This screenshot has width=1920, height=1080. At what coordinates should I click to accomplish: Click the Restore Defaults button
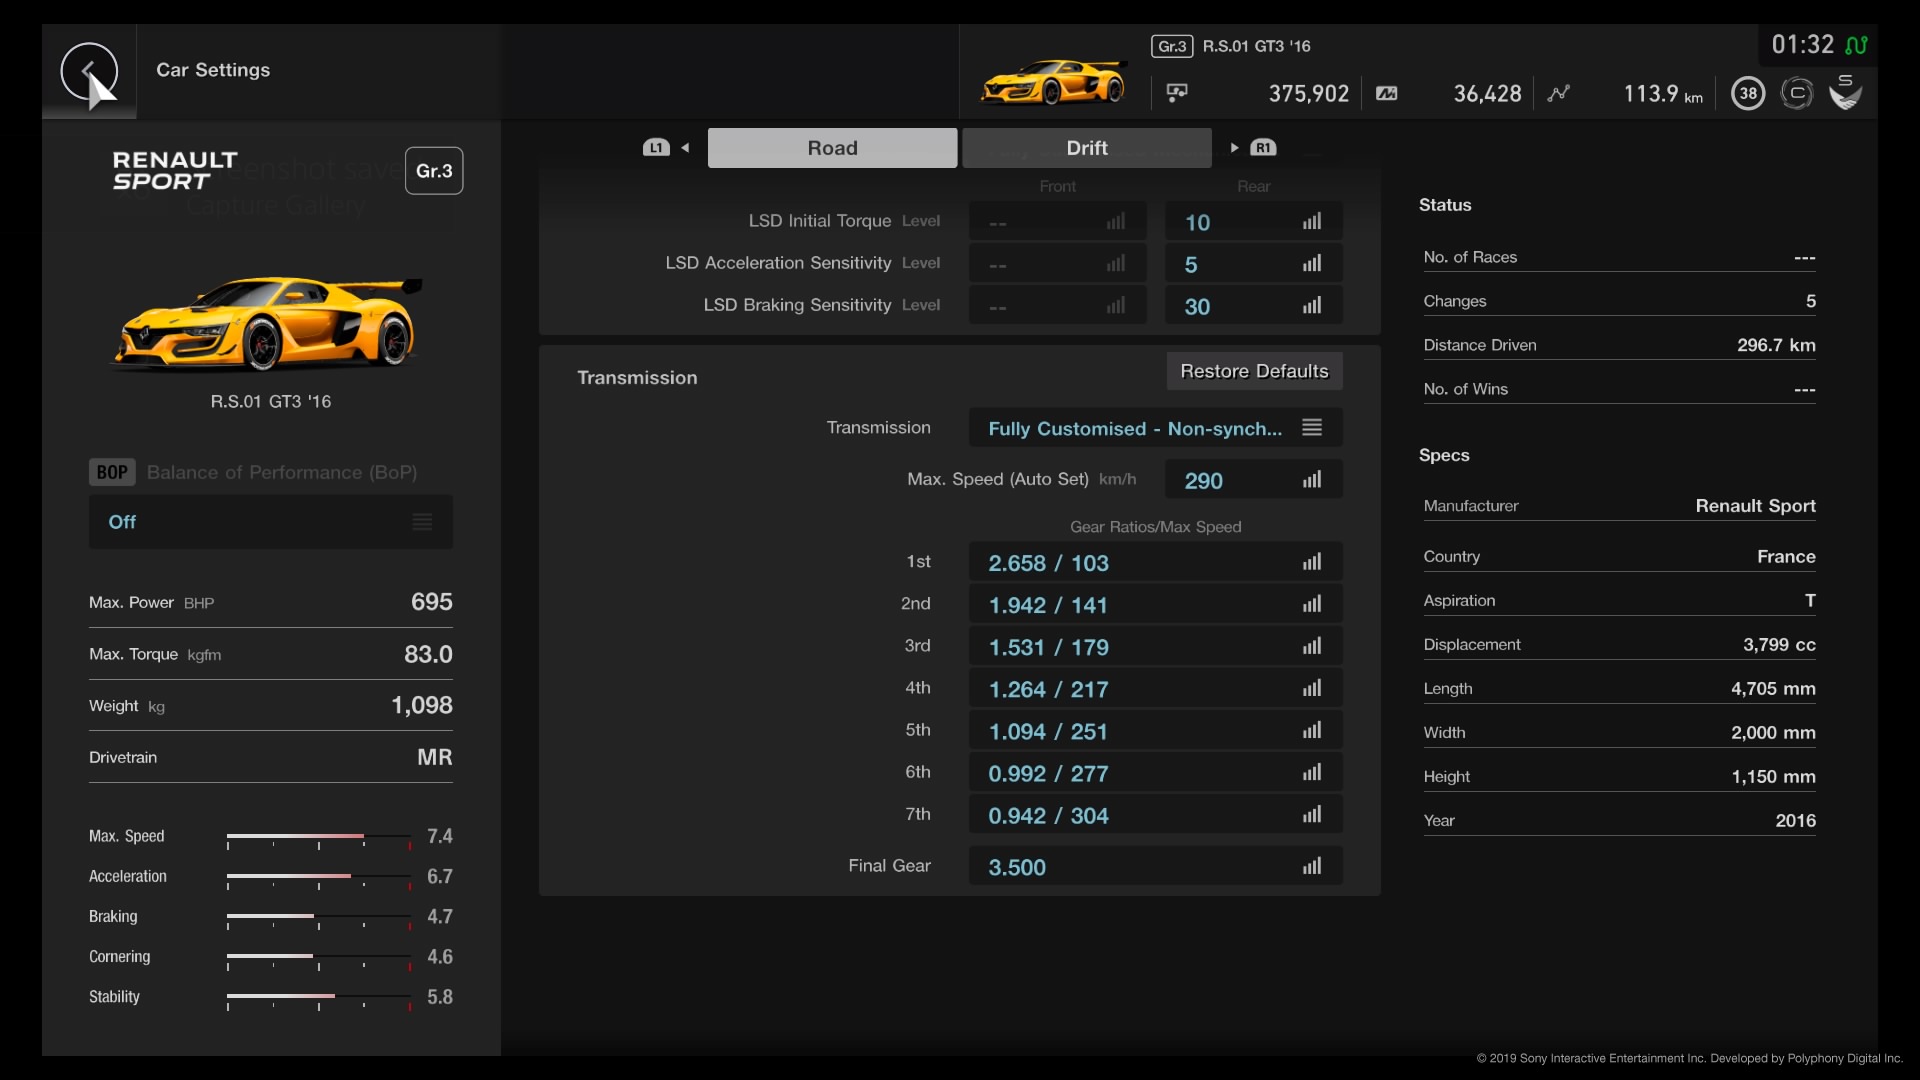pyautogui.click(x=1254, y=371)
